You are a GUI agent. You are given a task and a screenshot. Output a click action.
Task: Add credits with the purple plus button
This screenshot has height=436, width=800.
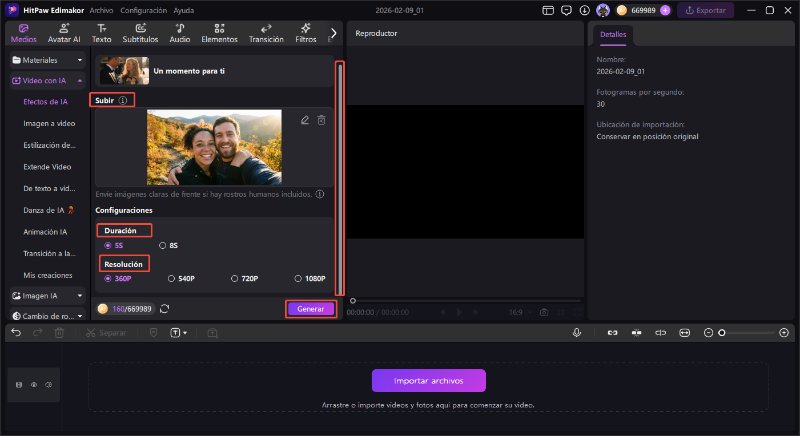[665, 10]
